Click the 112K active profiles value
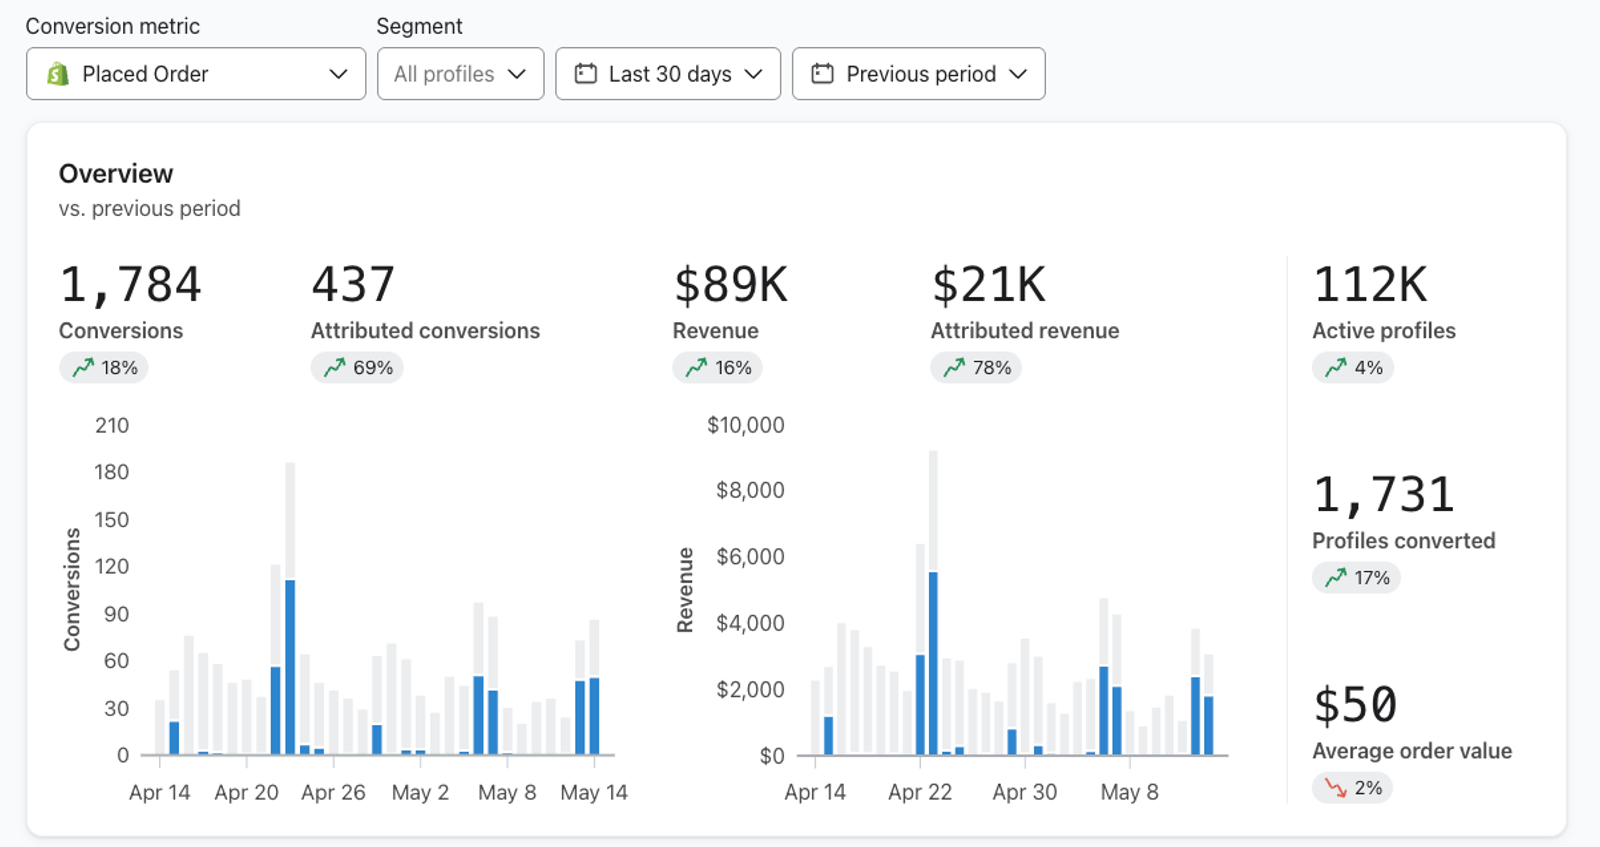 [1370, 285]
